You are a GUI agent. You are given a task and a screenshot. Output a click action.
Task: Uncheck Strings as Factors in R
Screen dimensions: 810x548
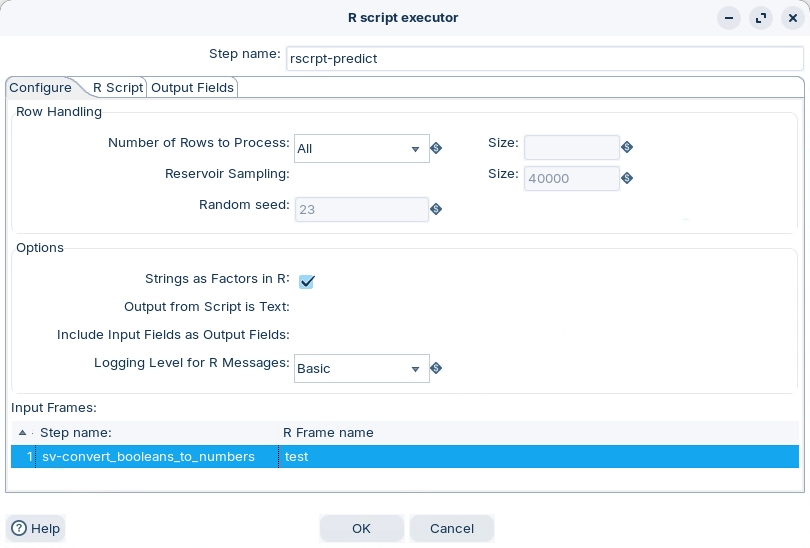307,282
